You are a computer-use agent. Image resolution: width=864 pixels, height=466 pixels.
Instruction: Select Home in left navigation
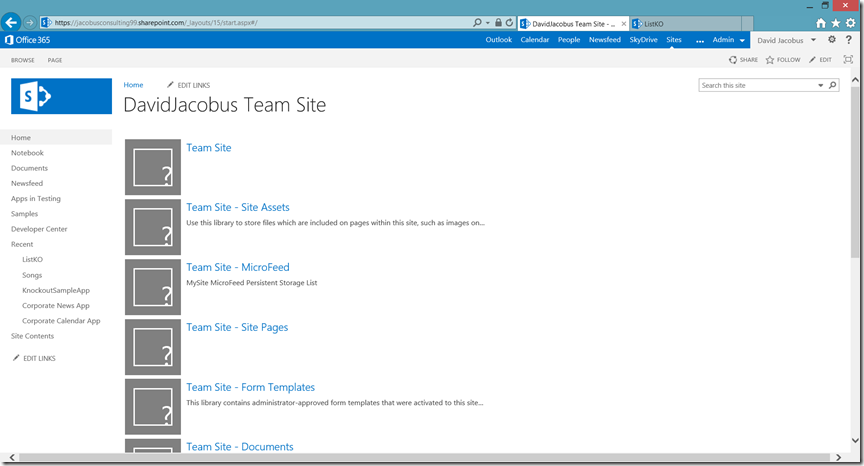coord(56,137)
